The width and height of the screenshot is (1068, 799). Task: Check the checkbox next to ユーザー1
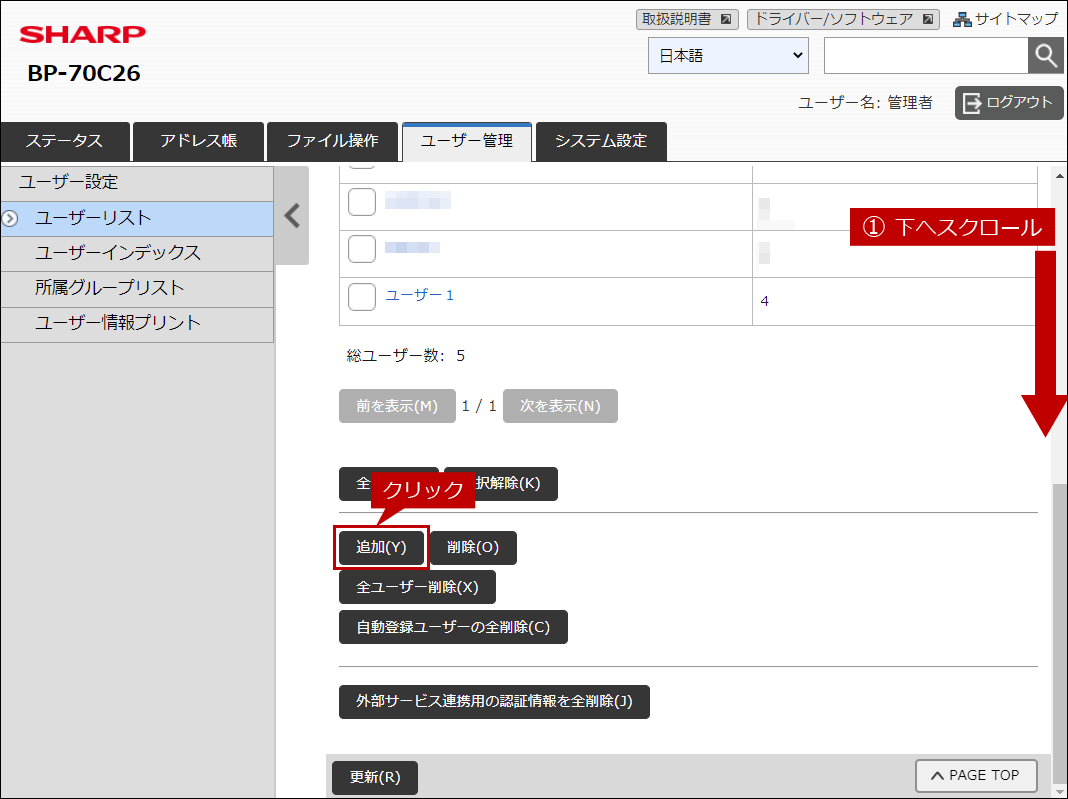click(362, 297)
